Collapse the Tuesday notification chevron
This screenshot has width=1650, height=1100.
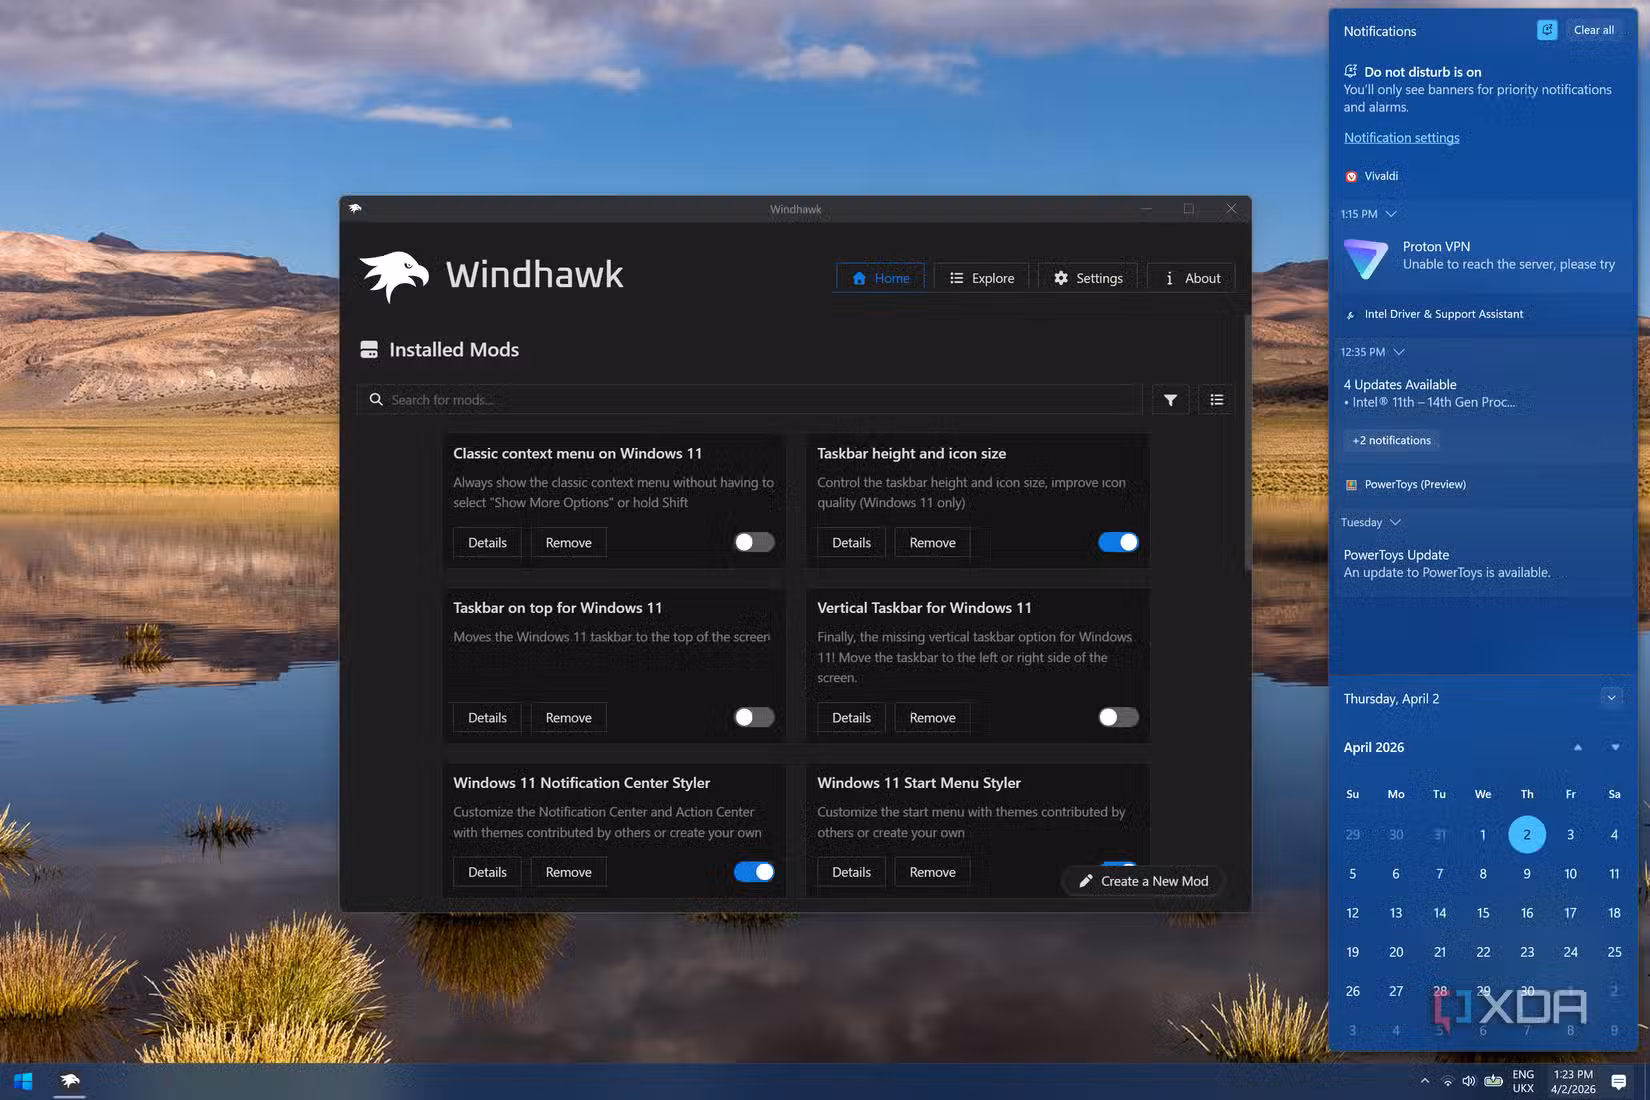1395,522
